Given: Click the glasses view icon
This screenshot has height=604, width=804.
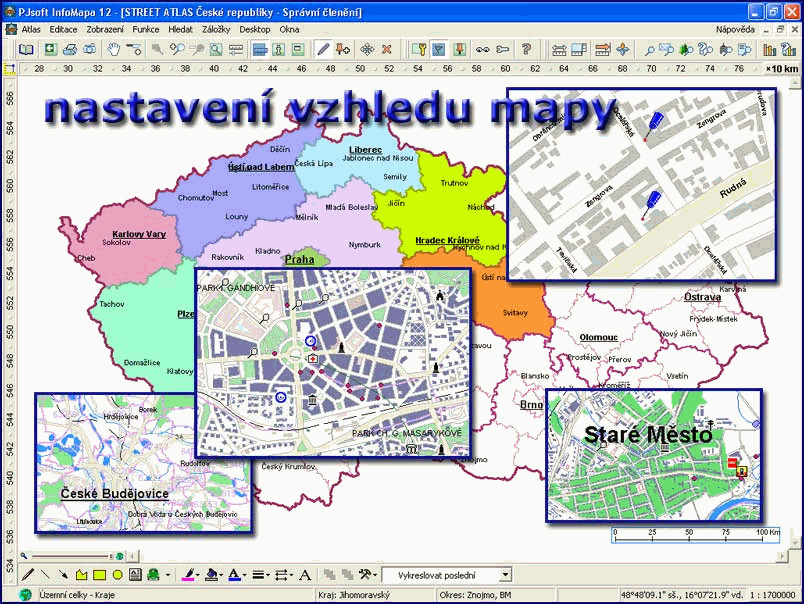Looking at the screenshot, I should pyautogui.click(x=482, y=50).
